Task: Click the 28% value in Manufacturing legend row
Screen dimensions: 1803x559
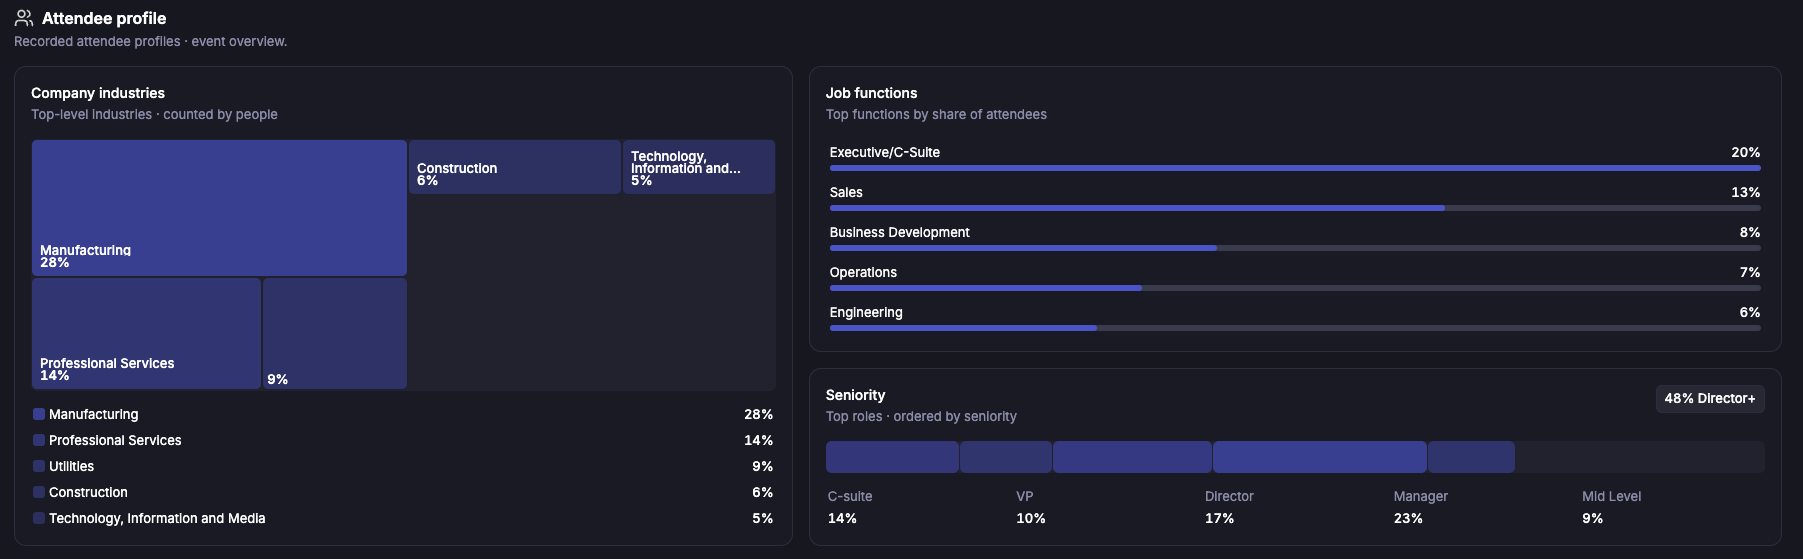Action: coord(758,414)
